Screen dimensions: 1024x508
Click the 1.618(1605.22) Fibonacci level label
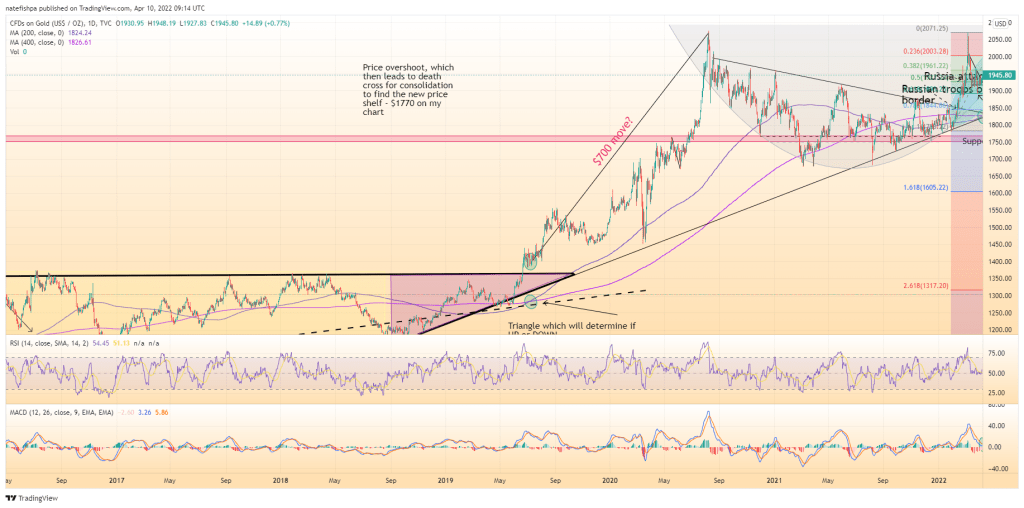click(924, 187)
